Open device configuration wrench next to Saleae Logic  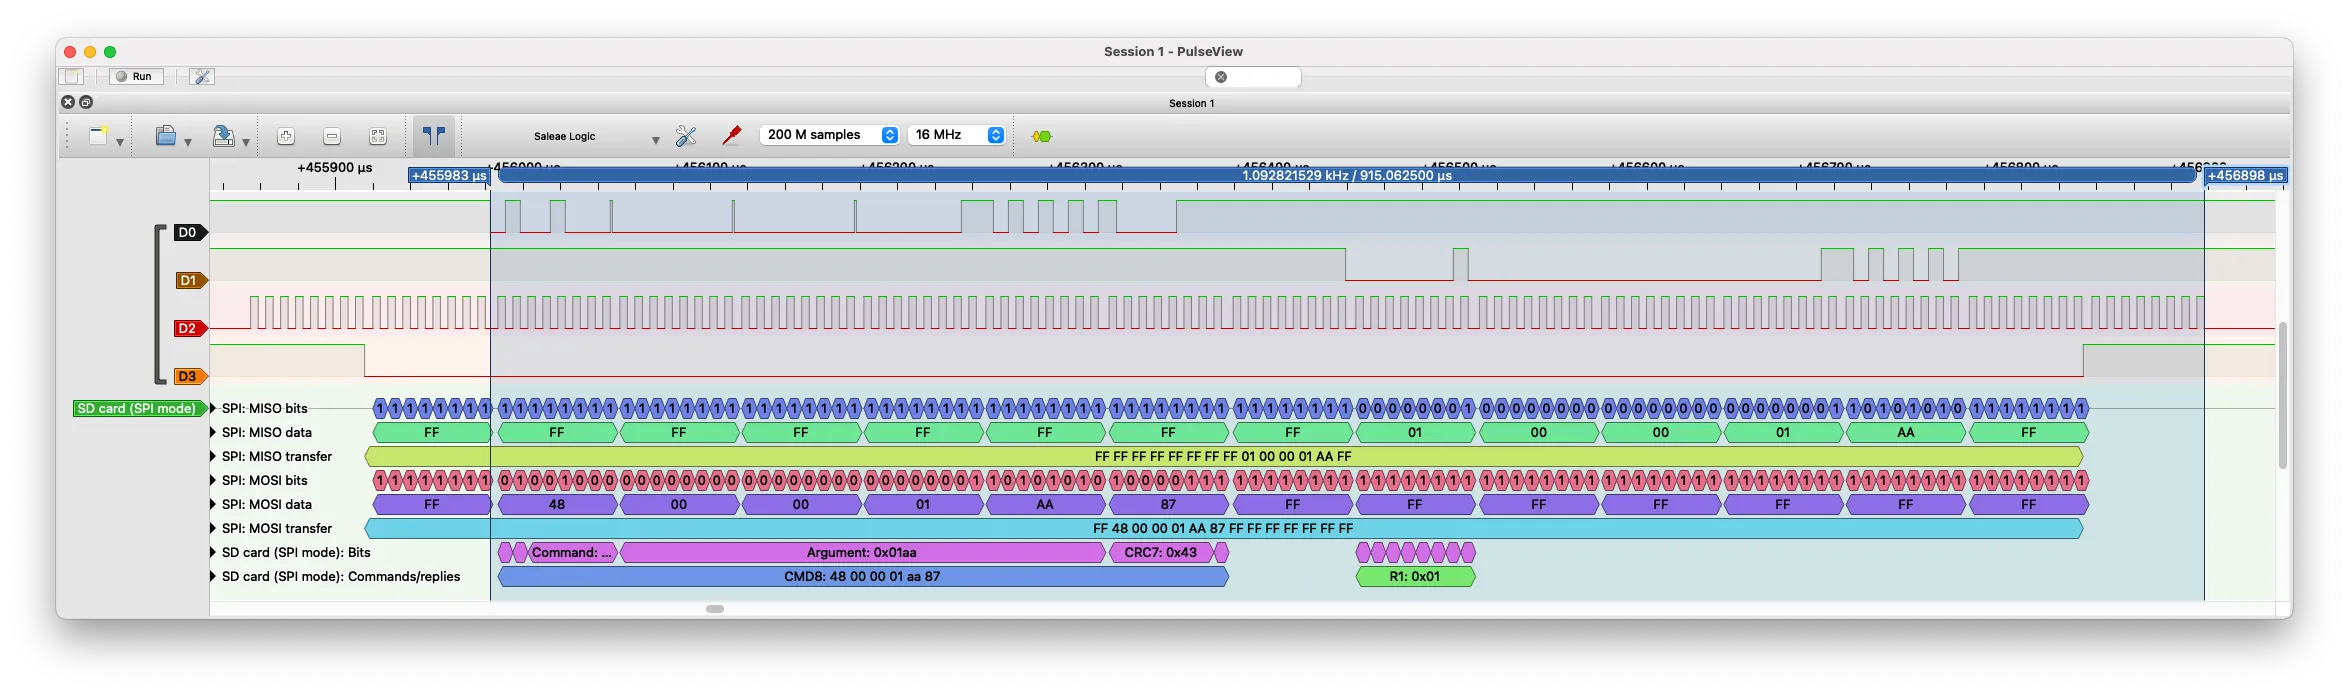(x=686, y=135)
